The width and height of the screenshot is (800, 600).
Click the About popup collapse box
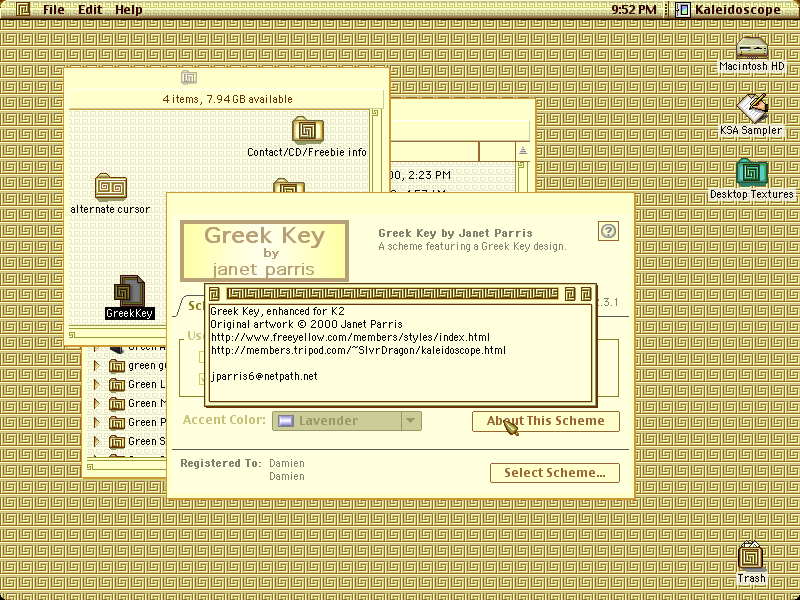[586, 293]
